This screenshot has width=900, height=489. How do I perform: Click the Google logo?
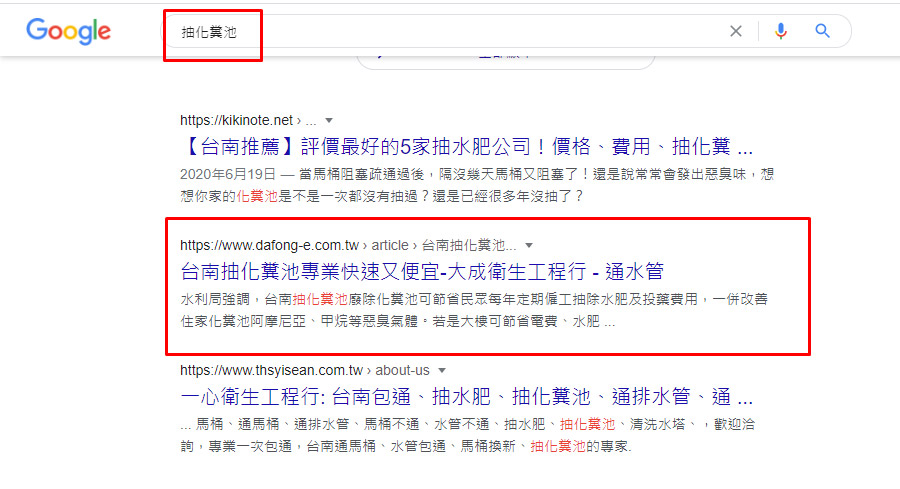click(x=66, y=31)
